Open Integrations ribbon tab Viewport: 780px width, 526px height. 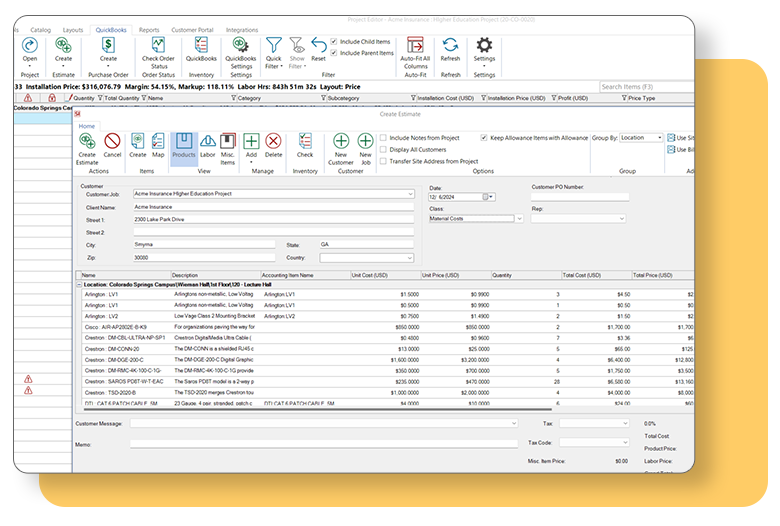click(x=242, y=30)
